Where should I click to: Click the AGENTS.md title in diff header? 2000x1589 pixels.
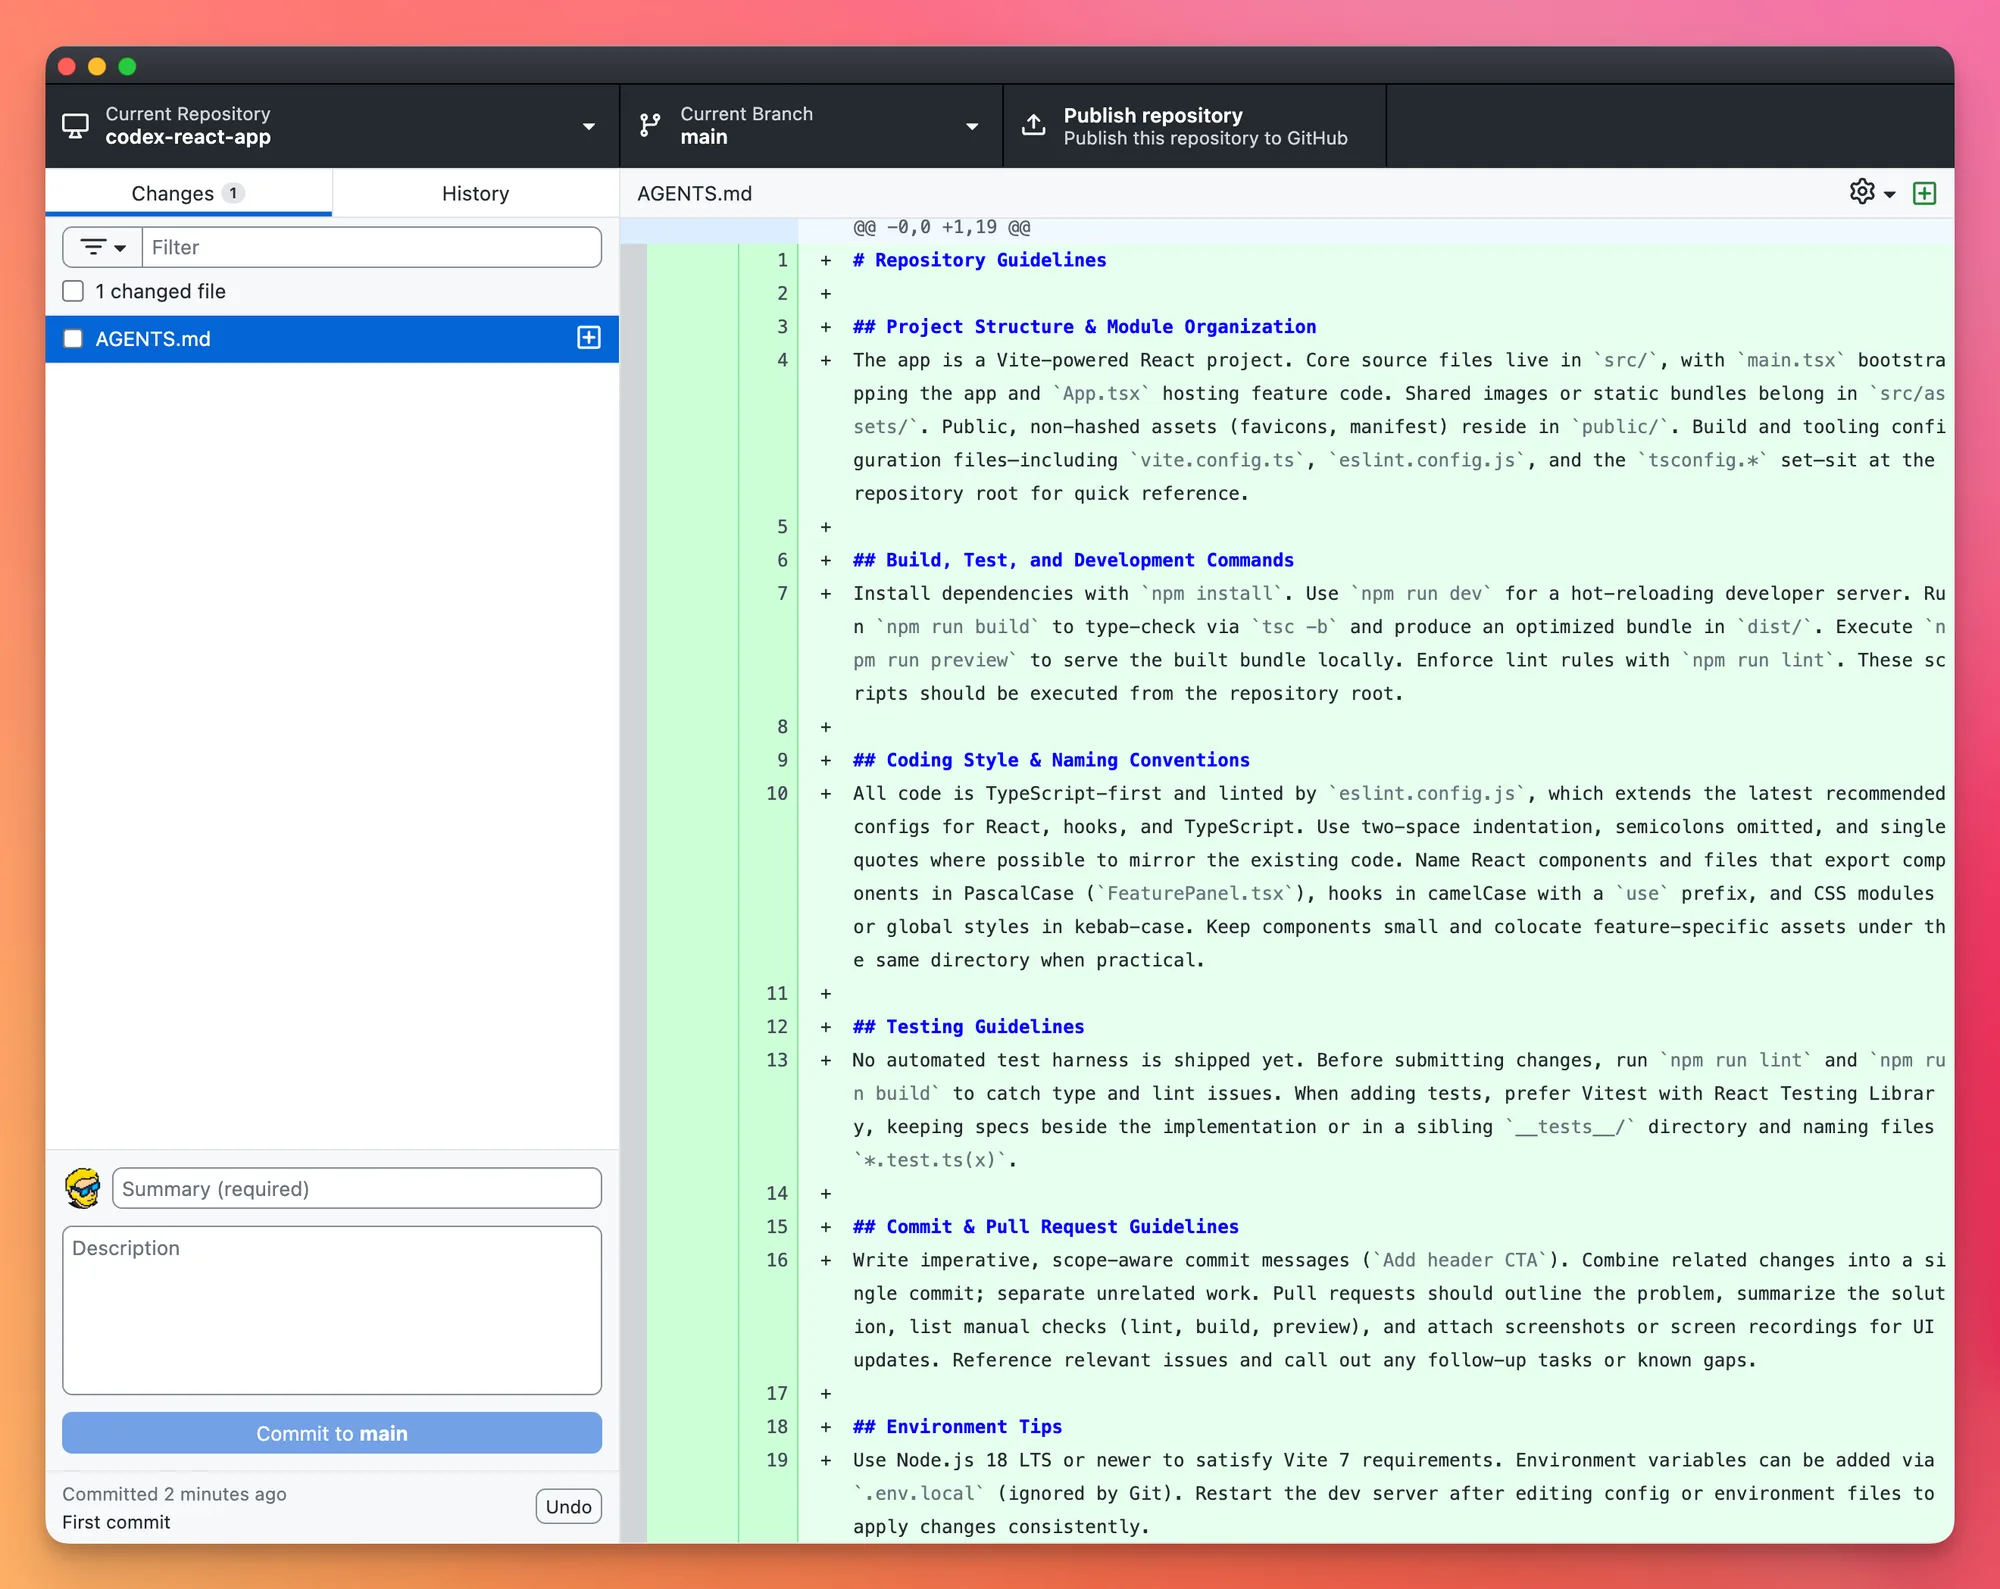pyautogui.click(x=695, y=193)
